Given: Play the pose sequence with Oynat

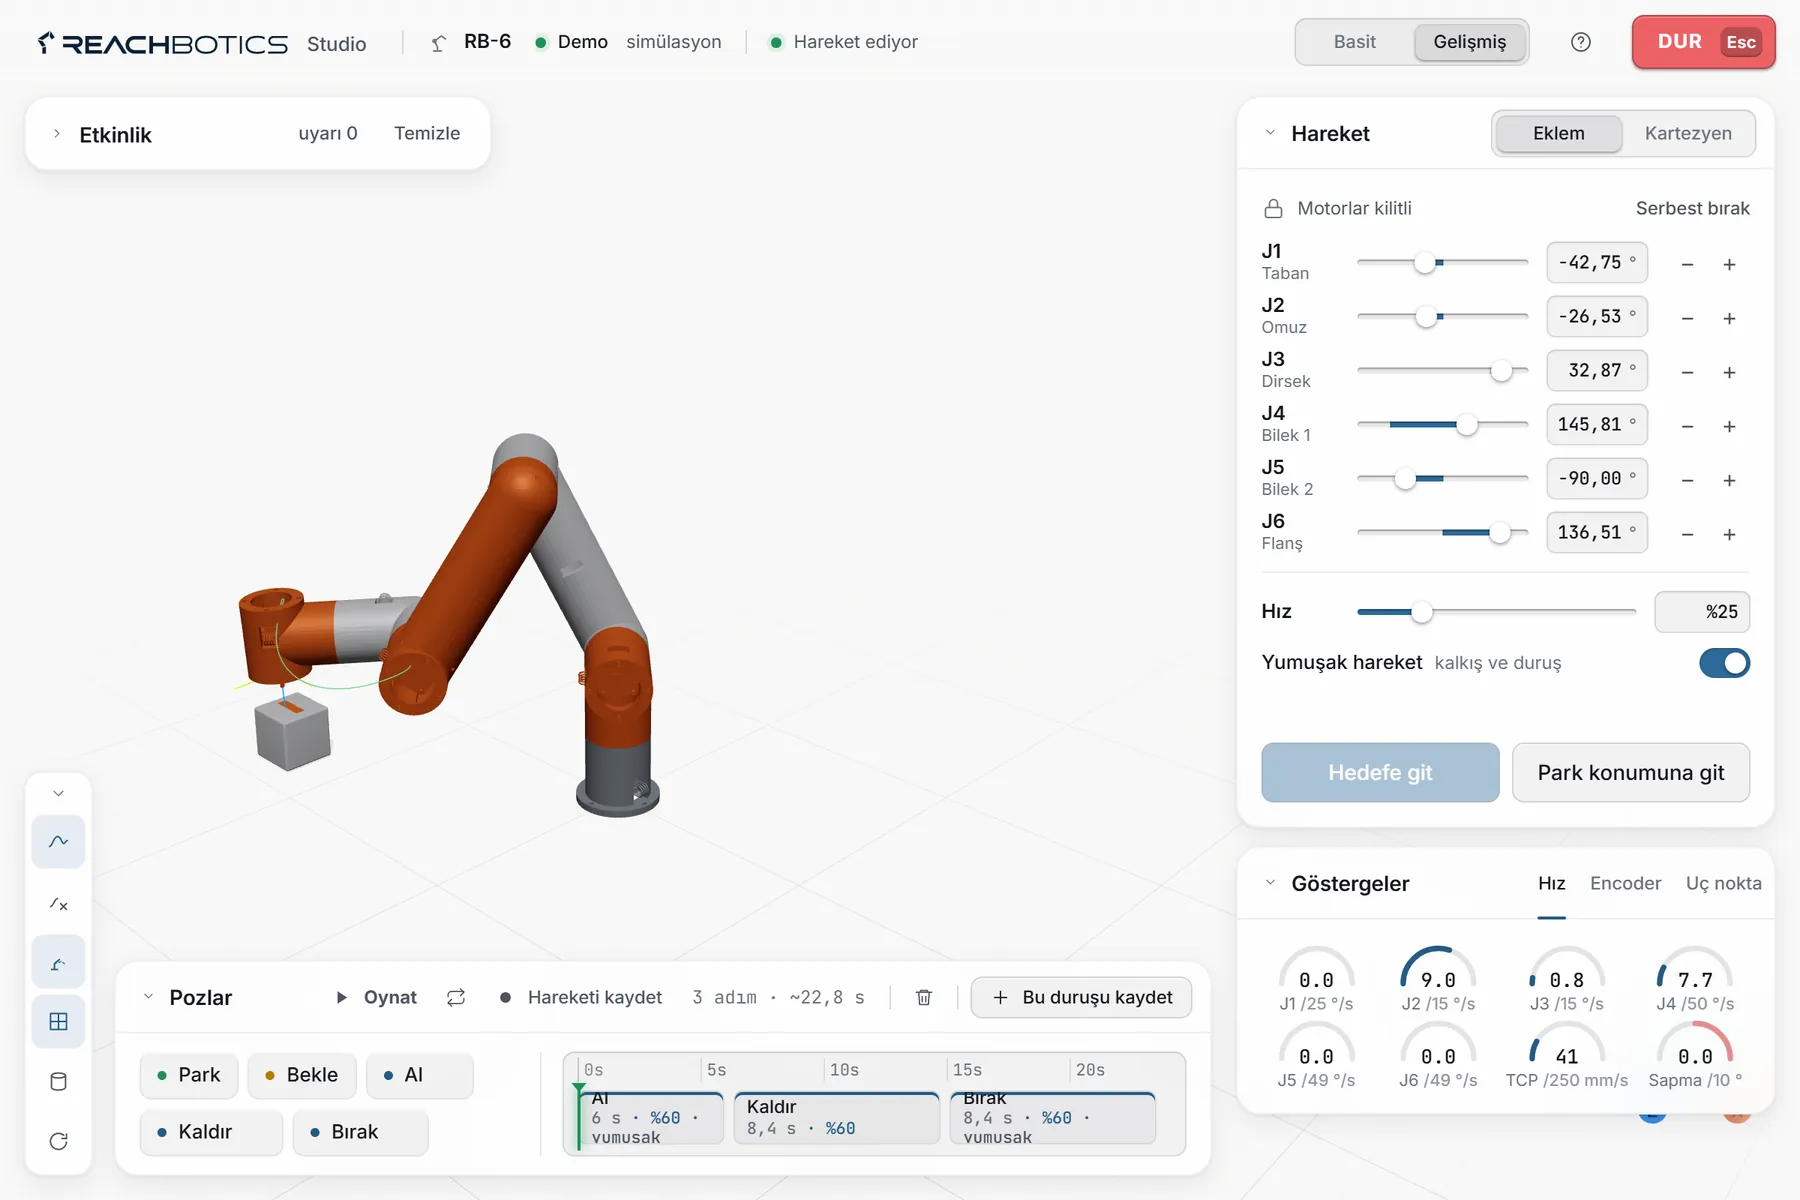Looking at the screenshot, I should tap(376, 997).
